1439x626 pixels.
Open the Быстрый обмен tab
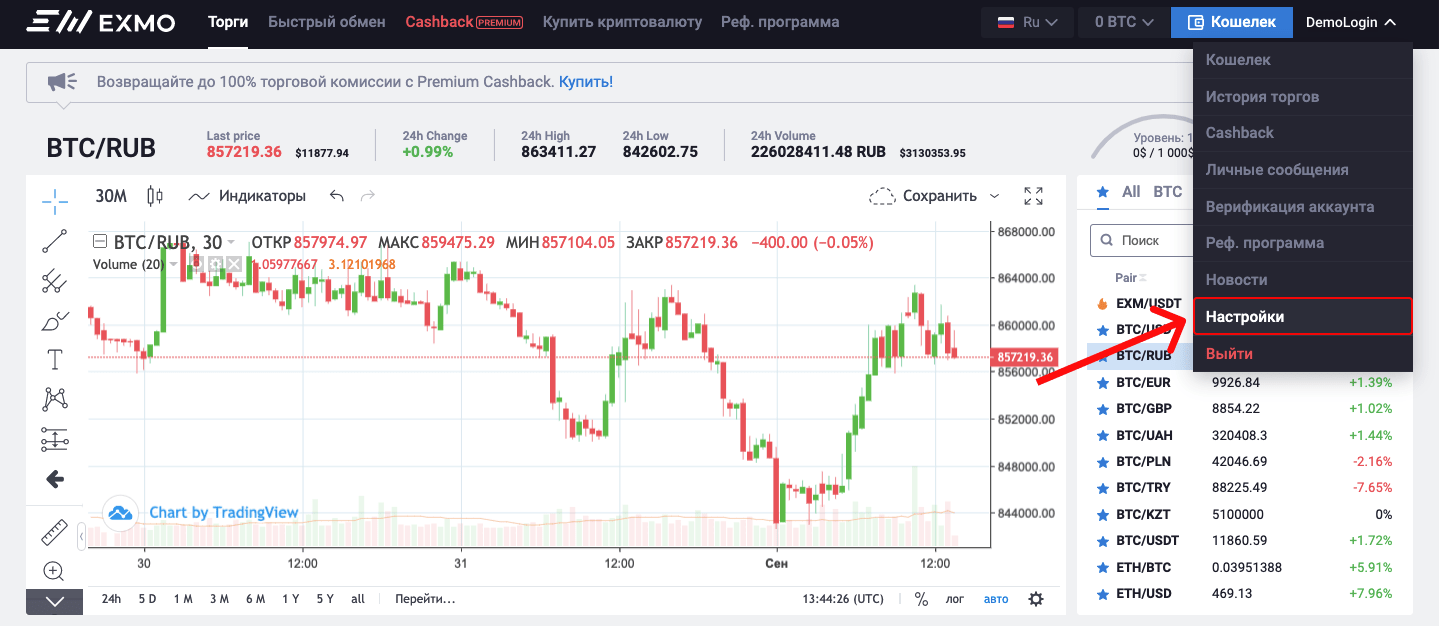[x=326, y=22]
